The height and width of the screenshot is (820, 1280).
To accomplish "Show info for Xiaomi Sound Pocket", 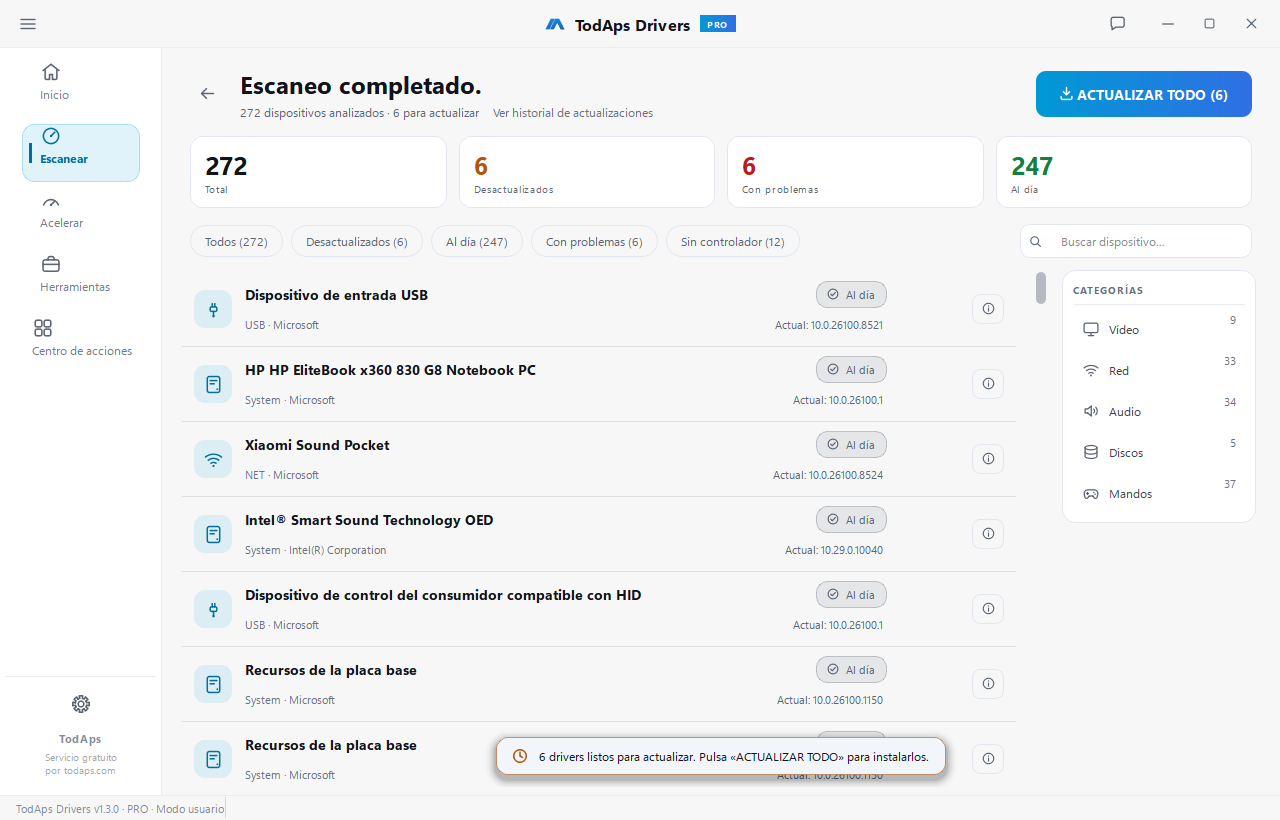I will [x=988, y=459].
